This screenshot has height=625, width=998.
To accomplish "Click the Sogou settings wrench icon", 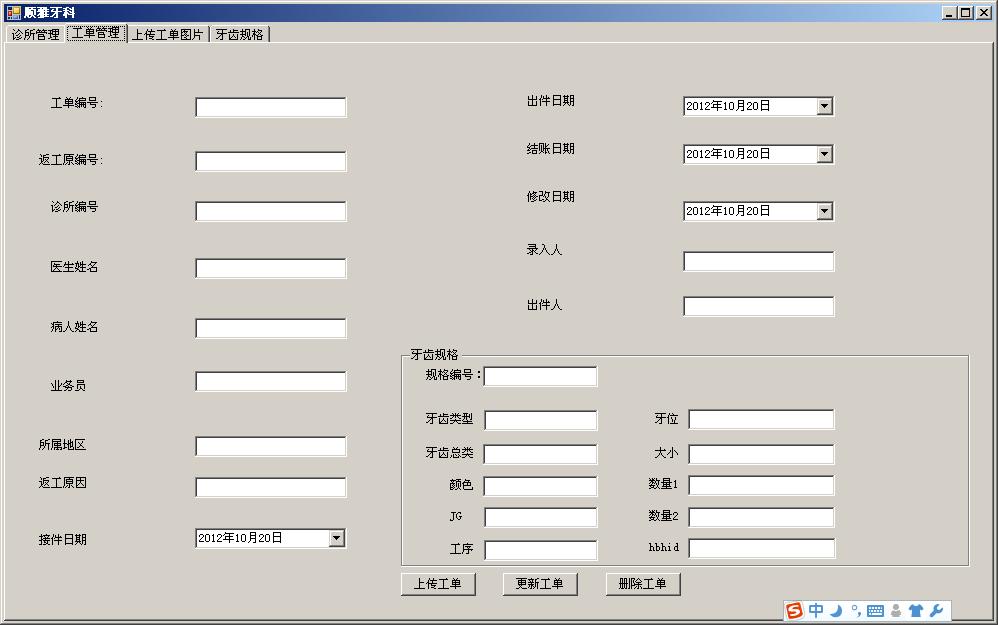I will pos(937,610).
